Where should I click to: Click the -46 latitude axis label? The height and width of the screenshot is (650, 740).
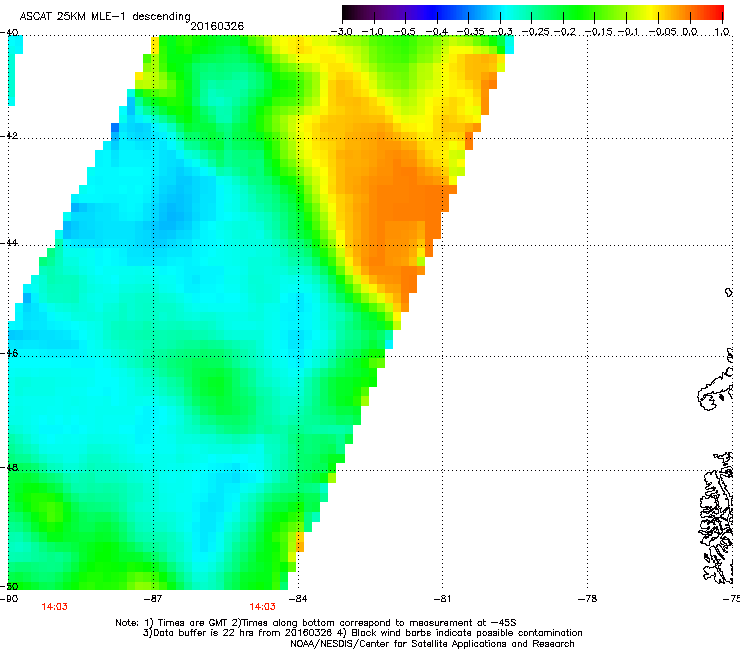pos(9,353)
